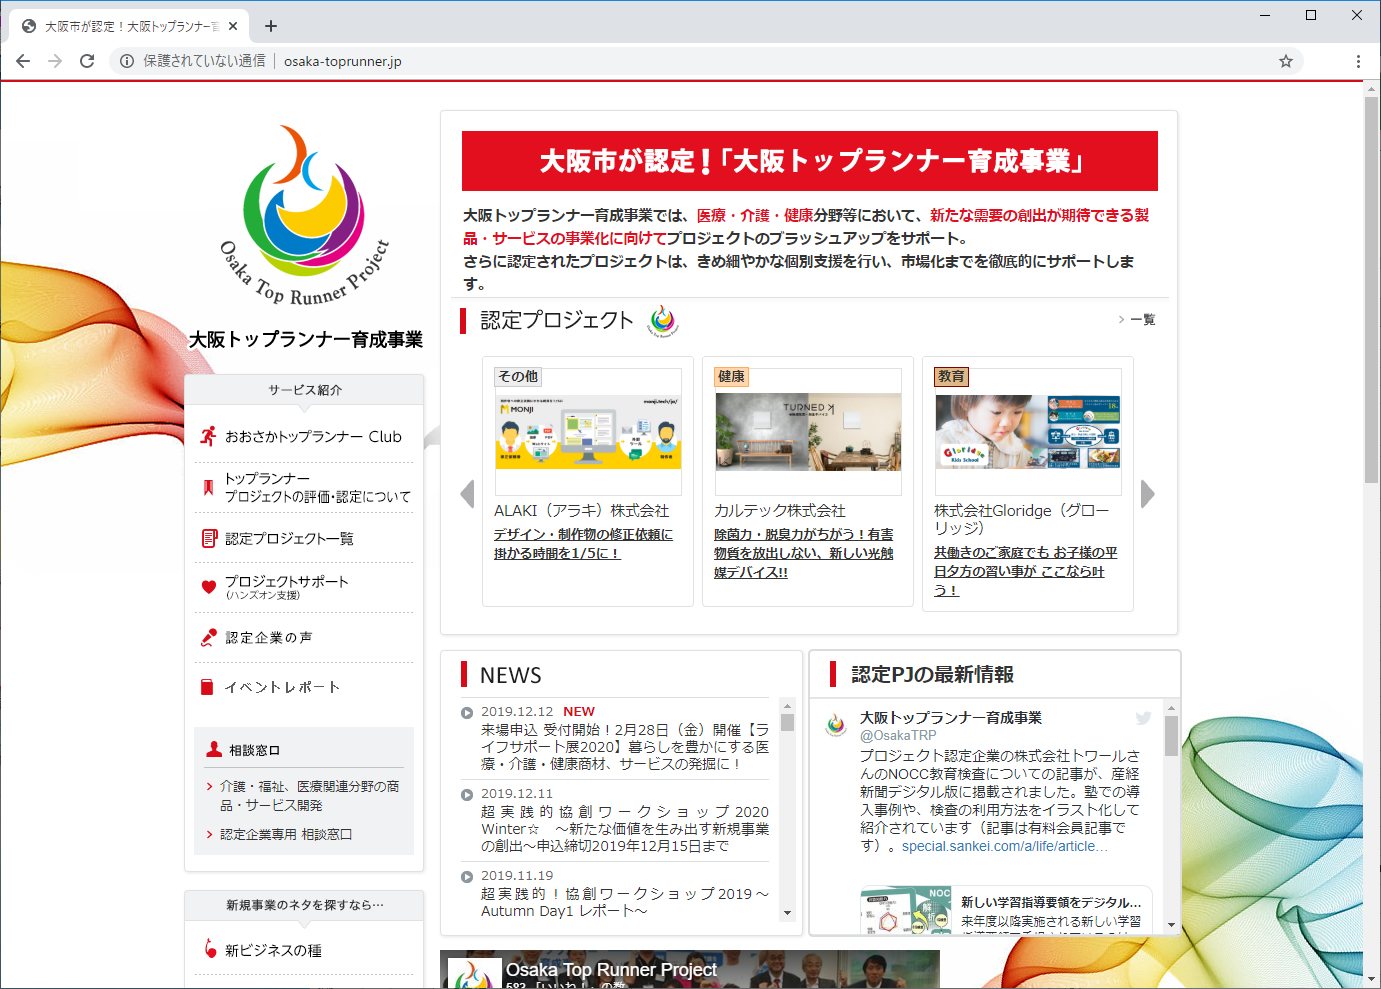Open 認定企業専用 相談窓口 link
The image size is (1381, 989).
pyautogui.click(x=286, y=834)
